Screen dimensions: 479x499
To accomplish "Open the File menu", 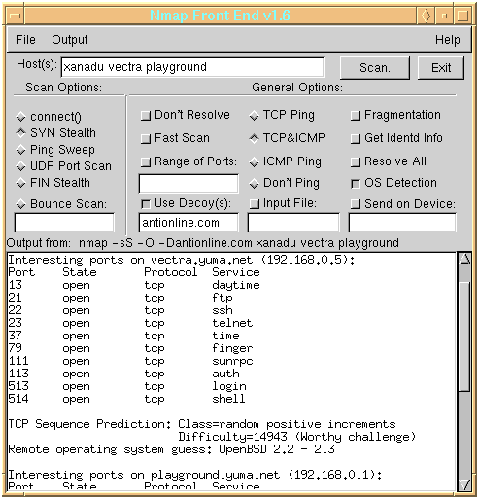I will click(26, 40).
